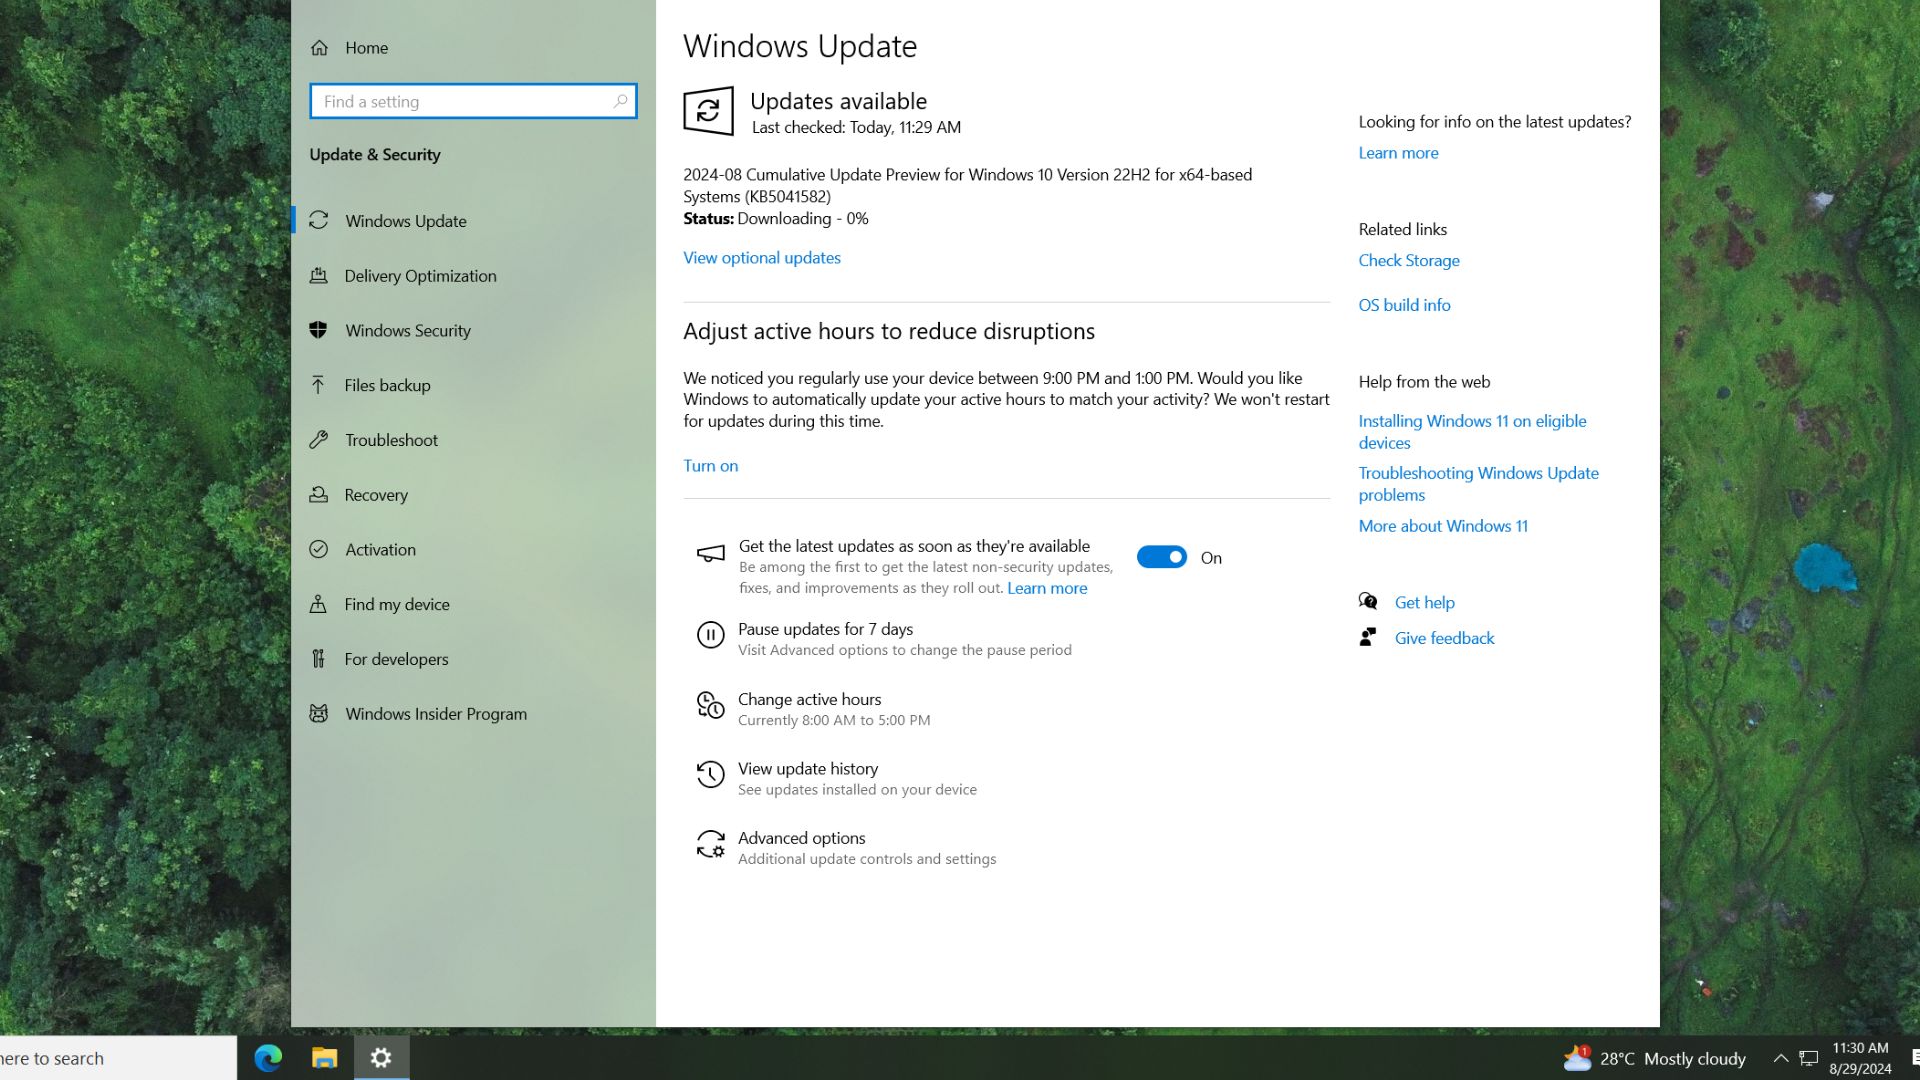Click the Windows Insider Program cat icon
Viewport: 1920px width, 1080px height.
click(x=319, y=713)
